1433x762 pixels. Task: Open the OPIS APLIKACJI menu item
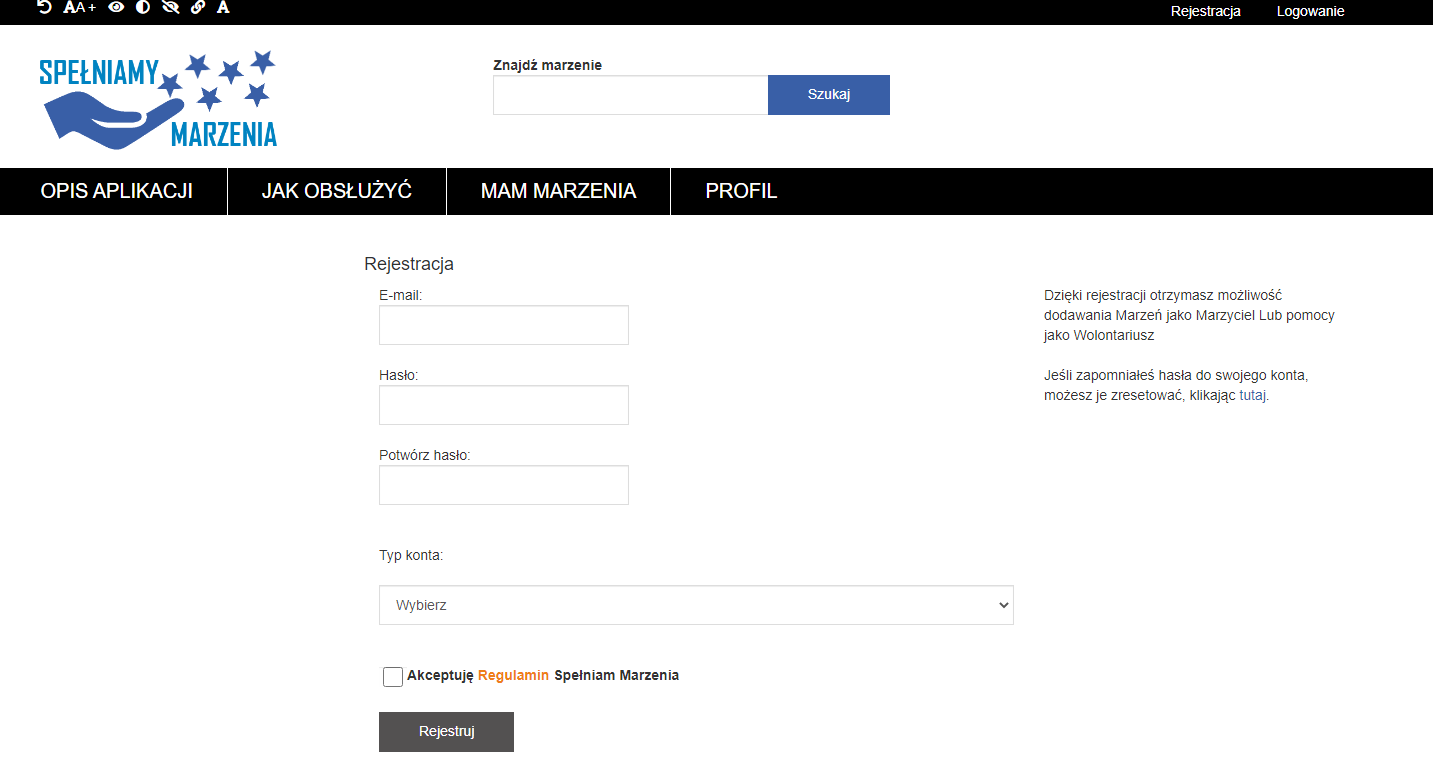click(x=116, y=191)
